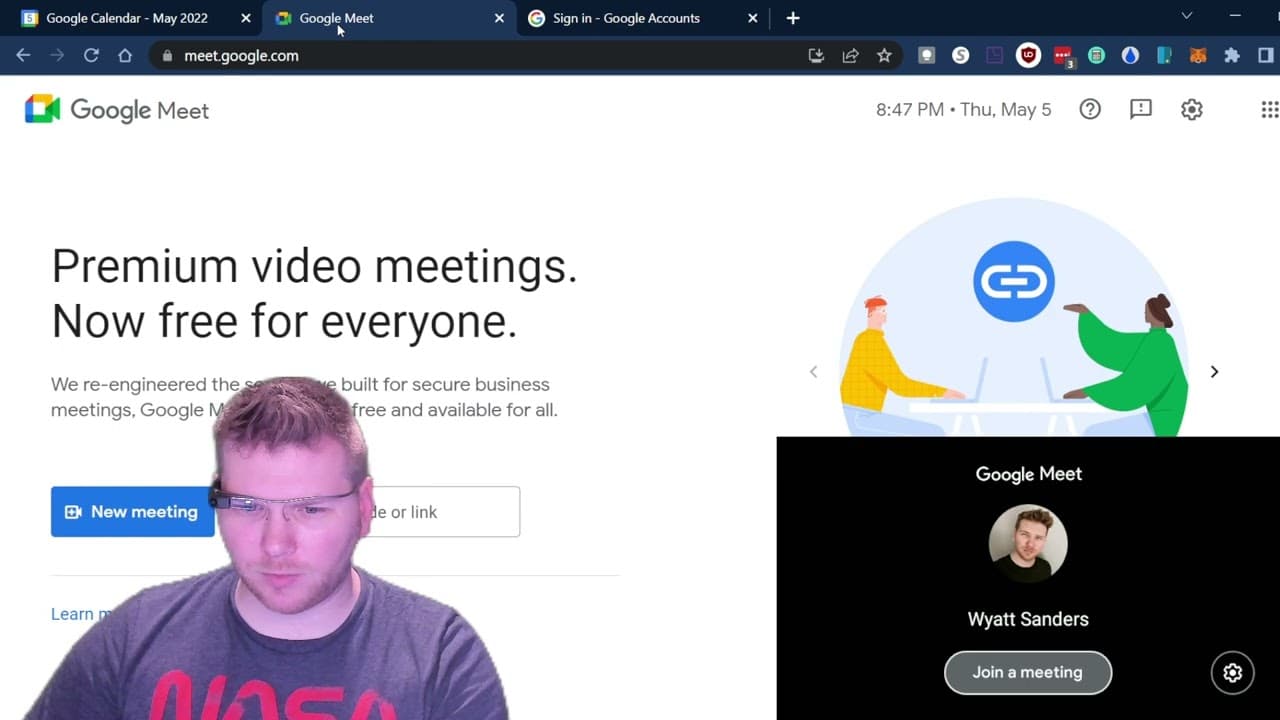
Task: Open the uBlock Origin extension
Action: point(1029,56)
